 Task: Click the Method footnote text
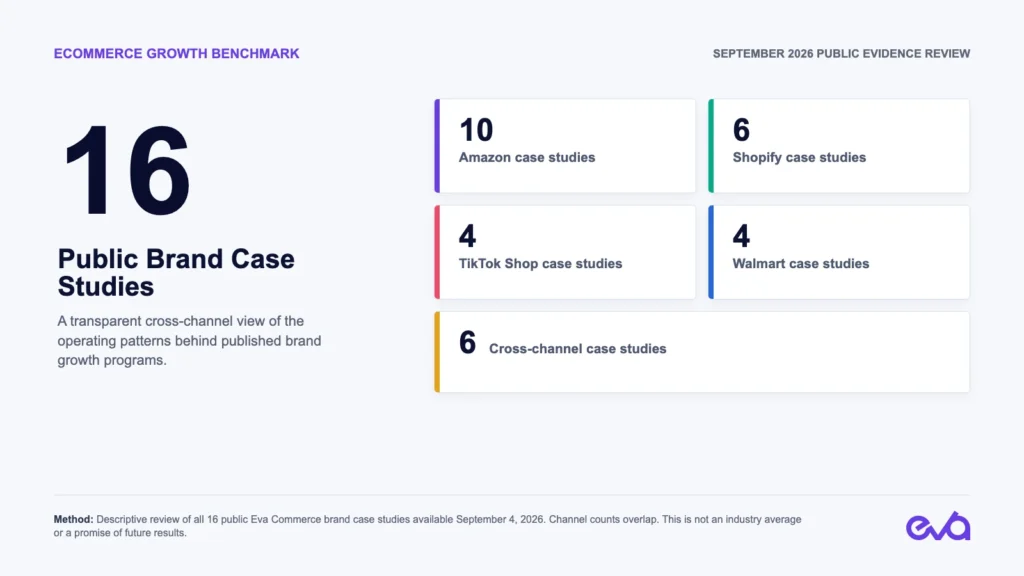click(428, 526)
